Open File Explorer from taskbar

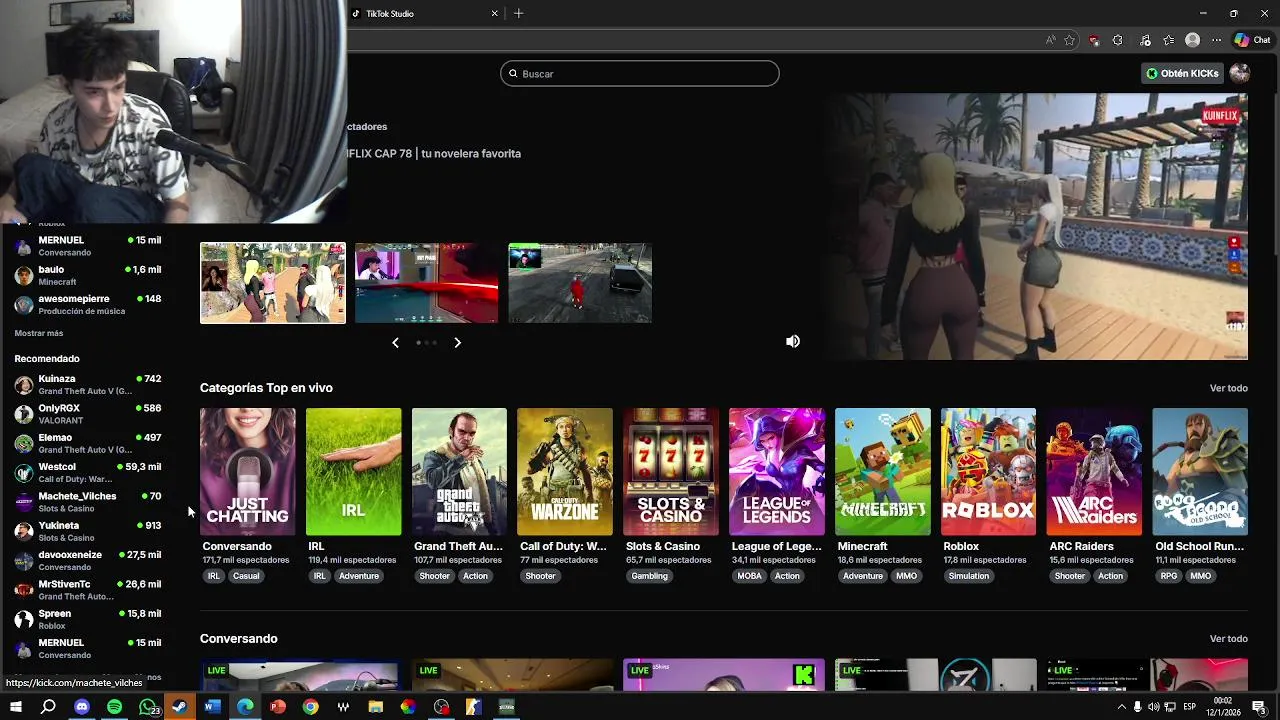click(376, 707)
